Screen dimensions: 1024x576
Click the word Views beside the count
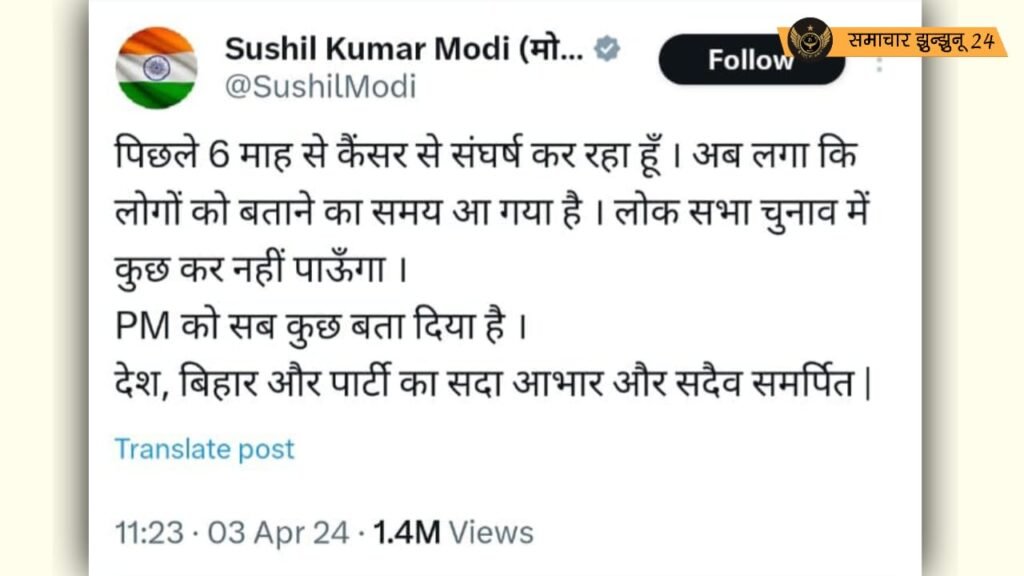[x=491, y=532]
